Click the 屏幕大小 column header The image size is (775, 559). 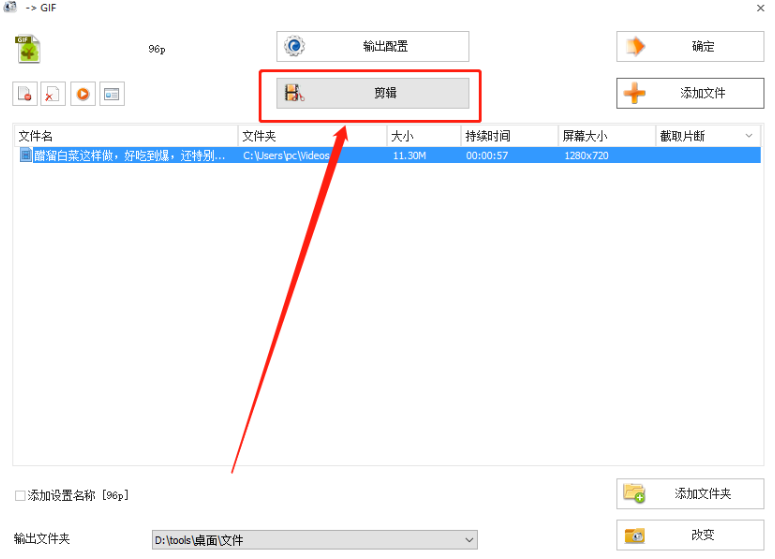607,136
